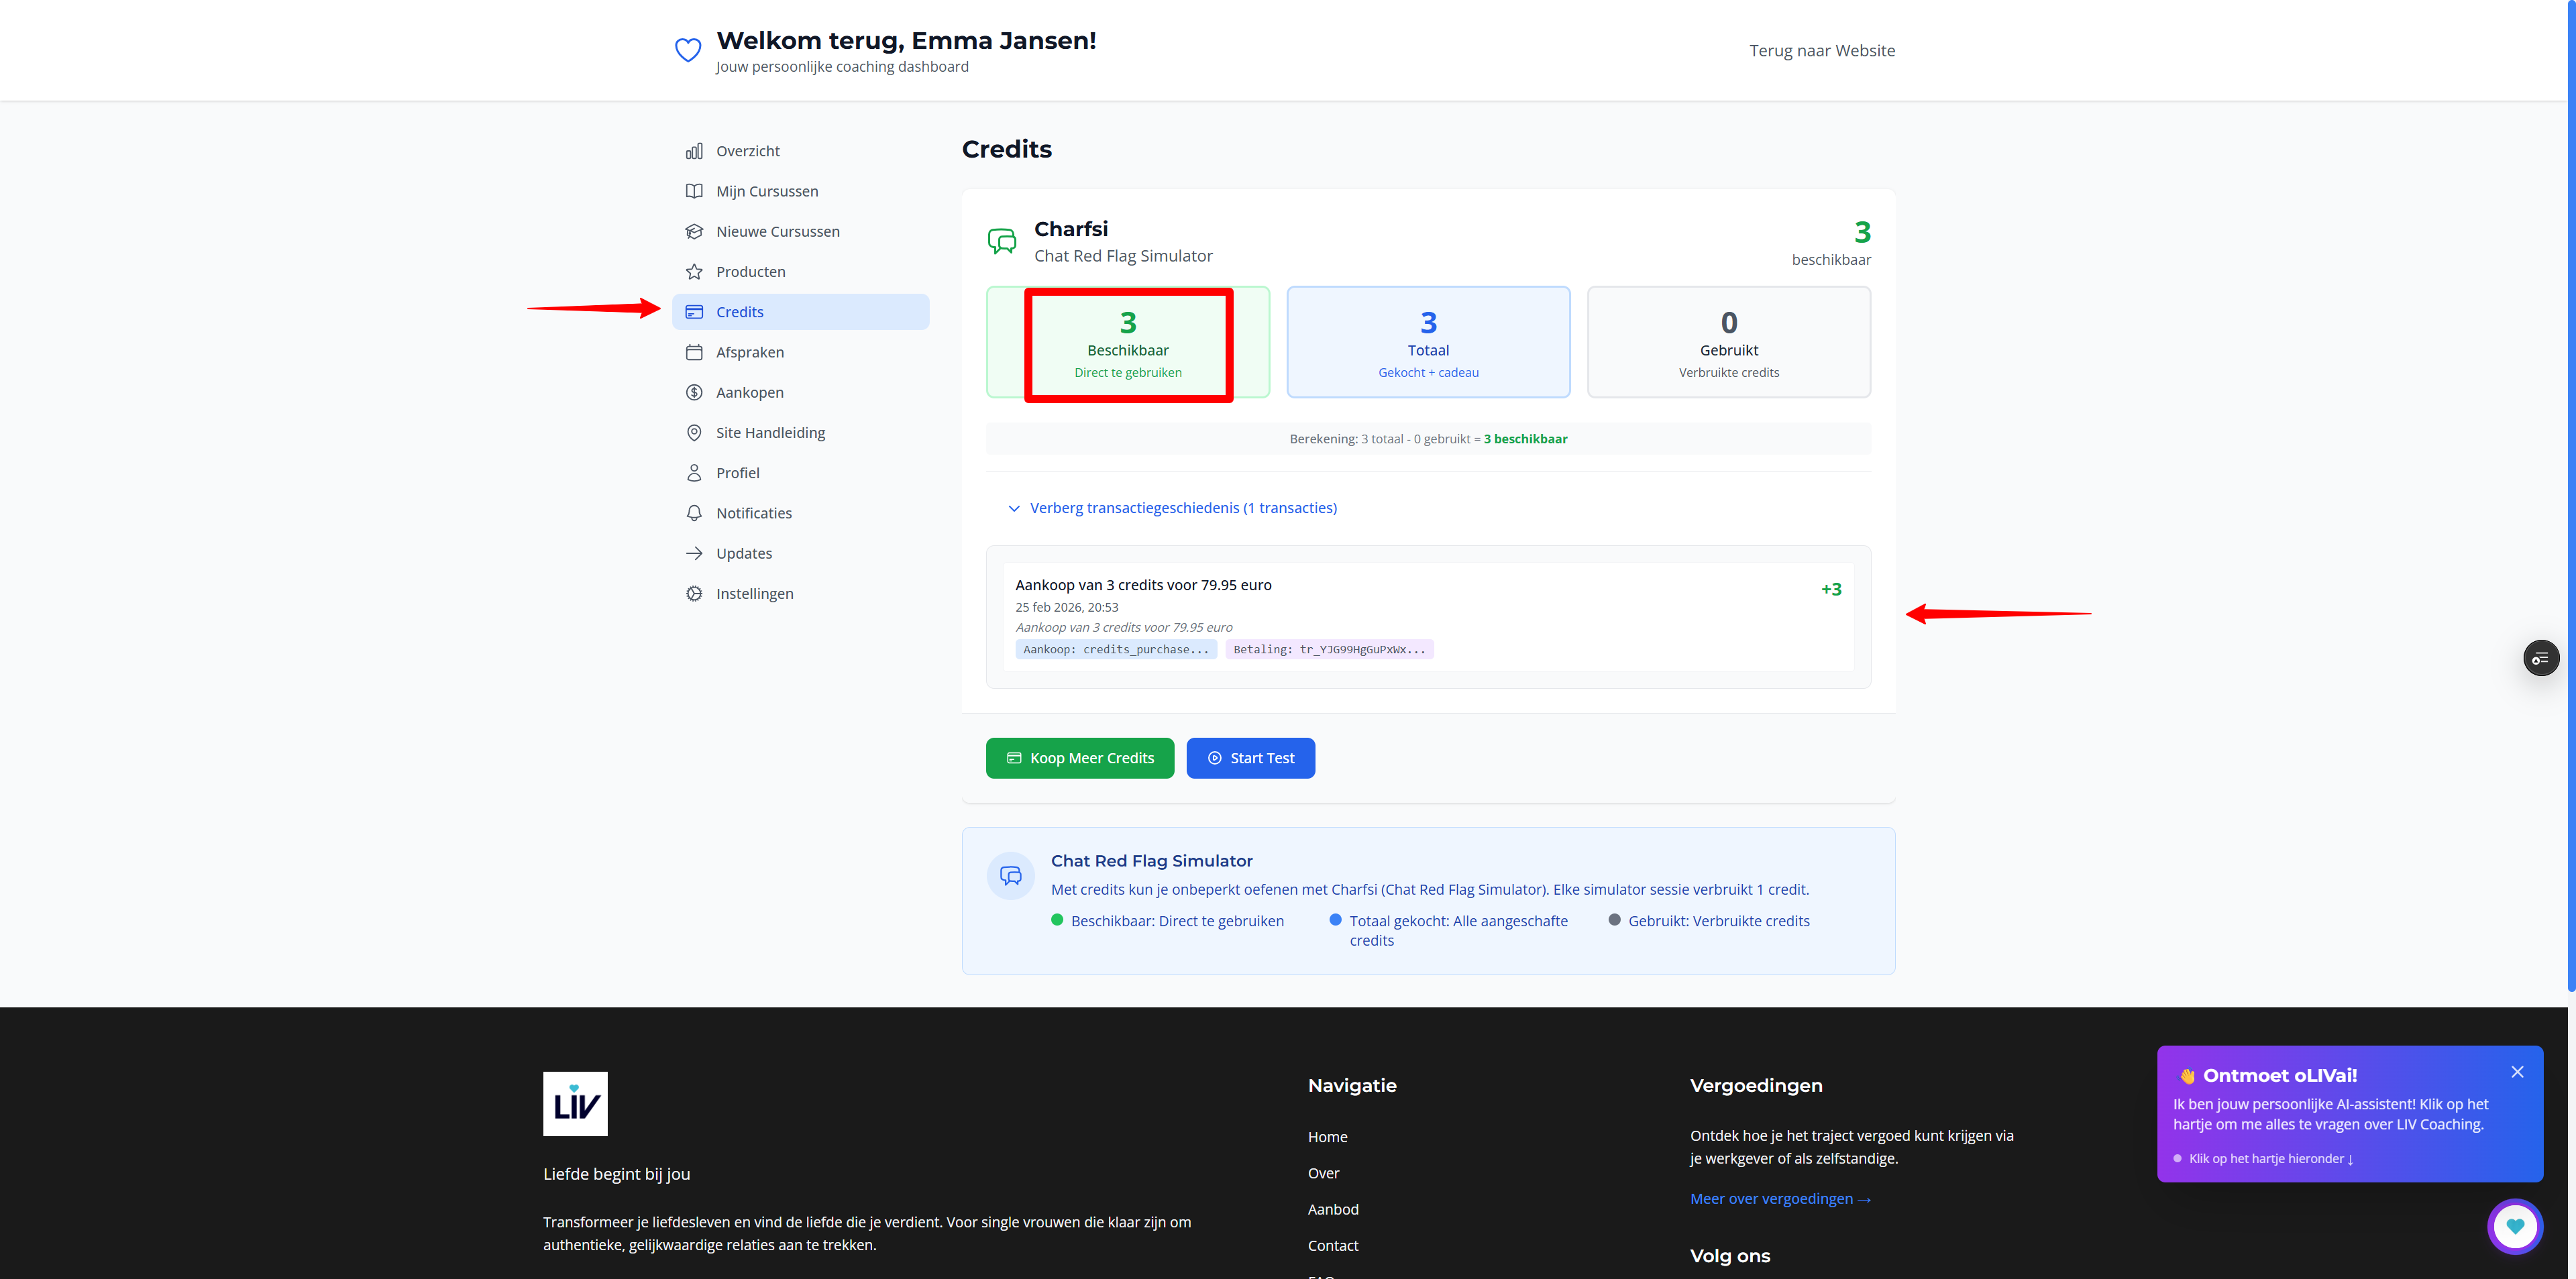Click the Charfsi chat bubble icon
The height and width of the screenshot is (1279, 2576).
click(1002, 241)
